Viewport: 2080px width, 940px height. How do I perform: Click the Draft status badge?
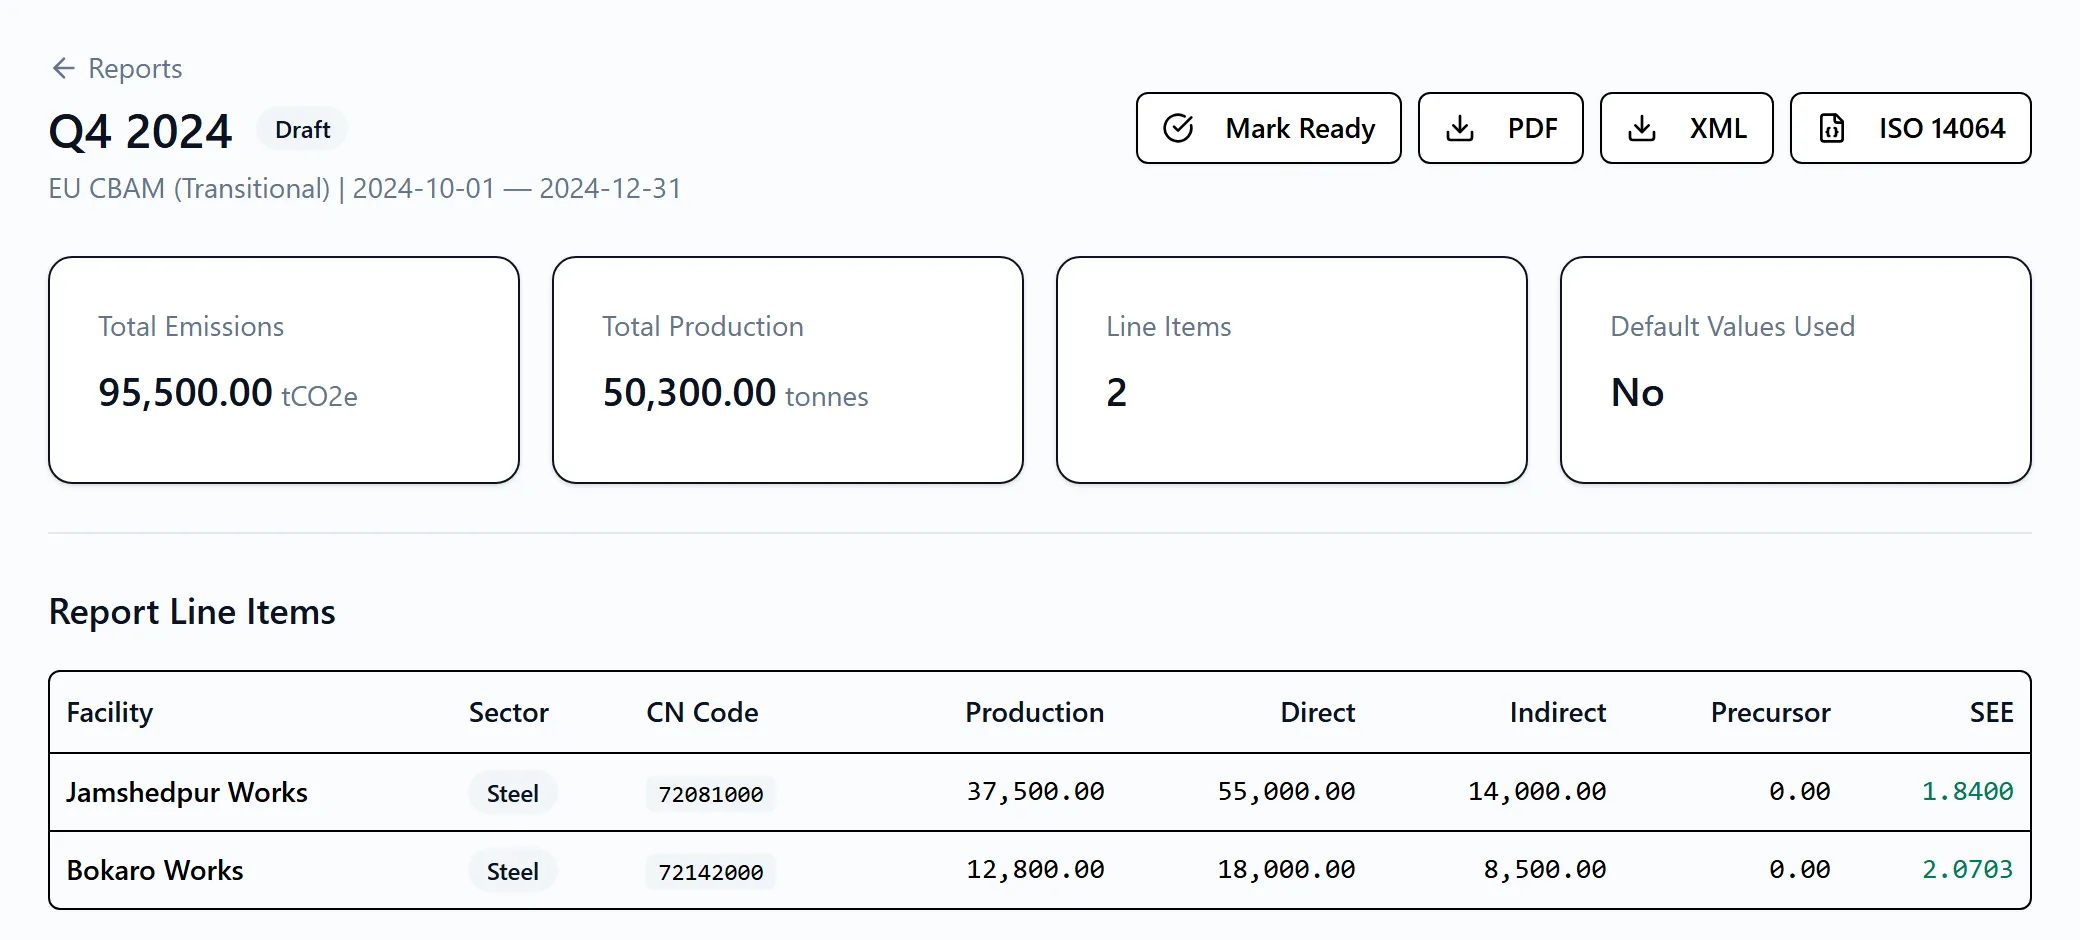[302, 130]
